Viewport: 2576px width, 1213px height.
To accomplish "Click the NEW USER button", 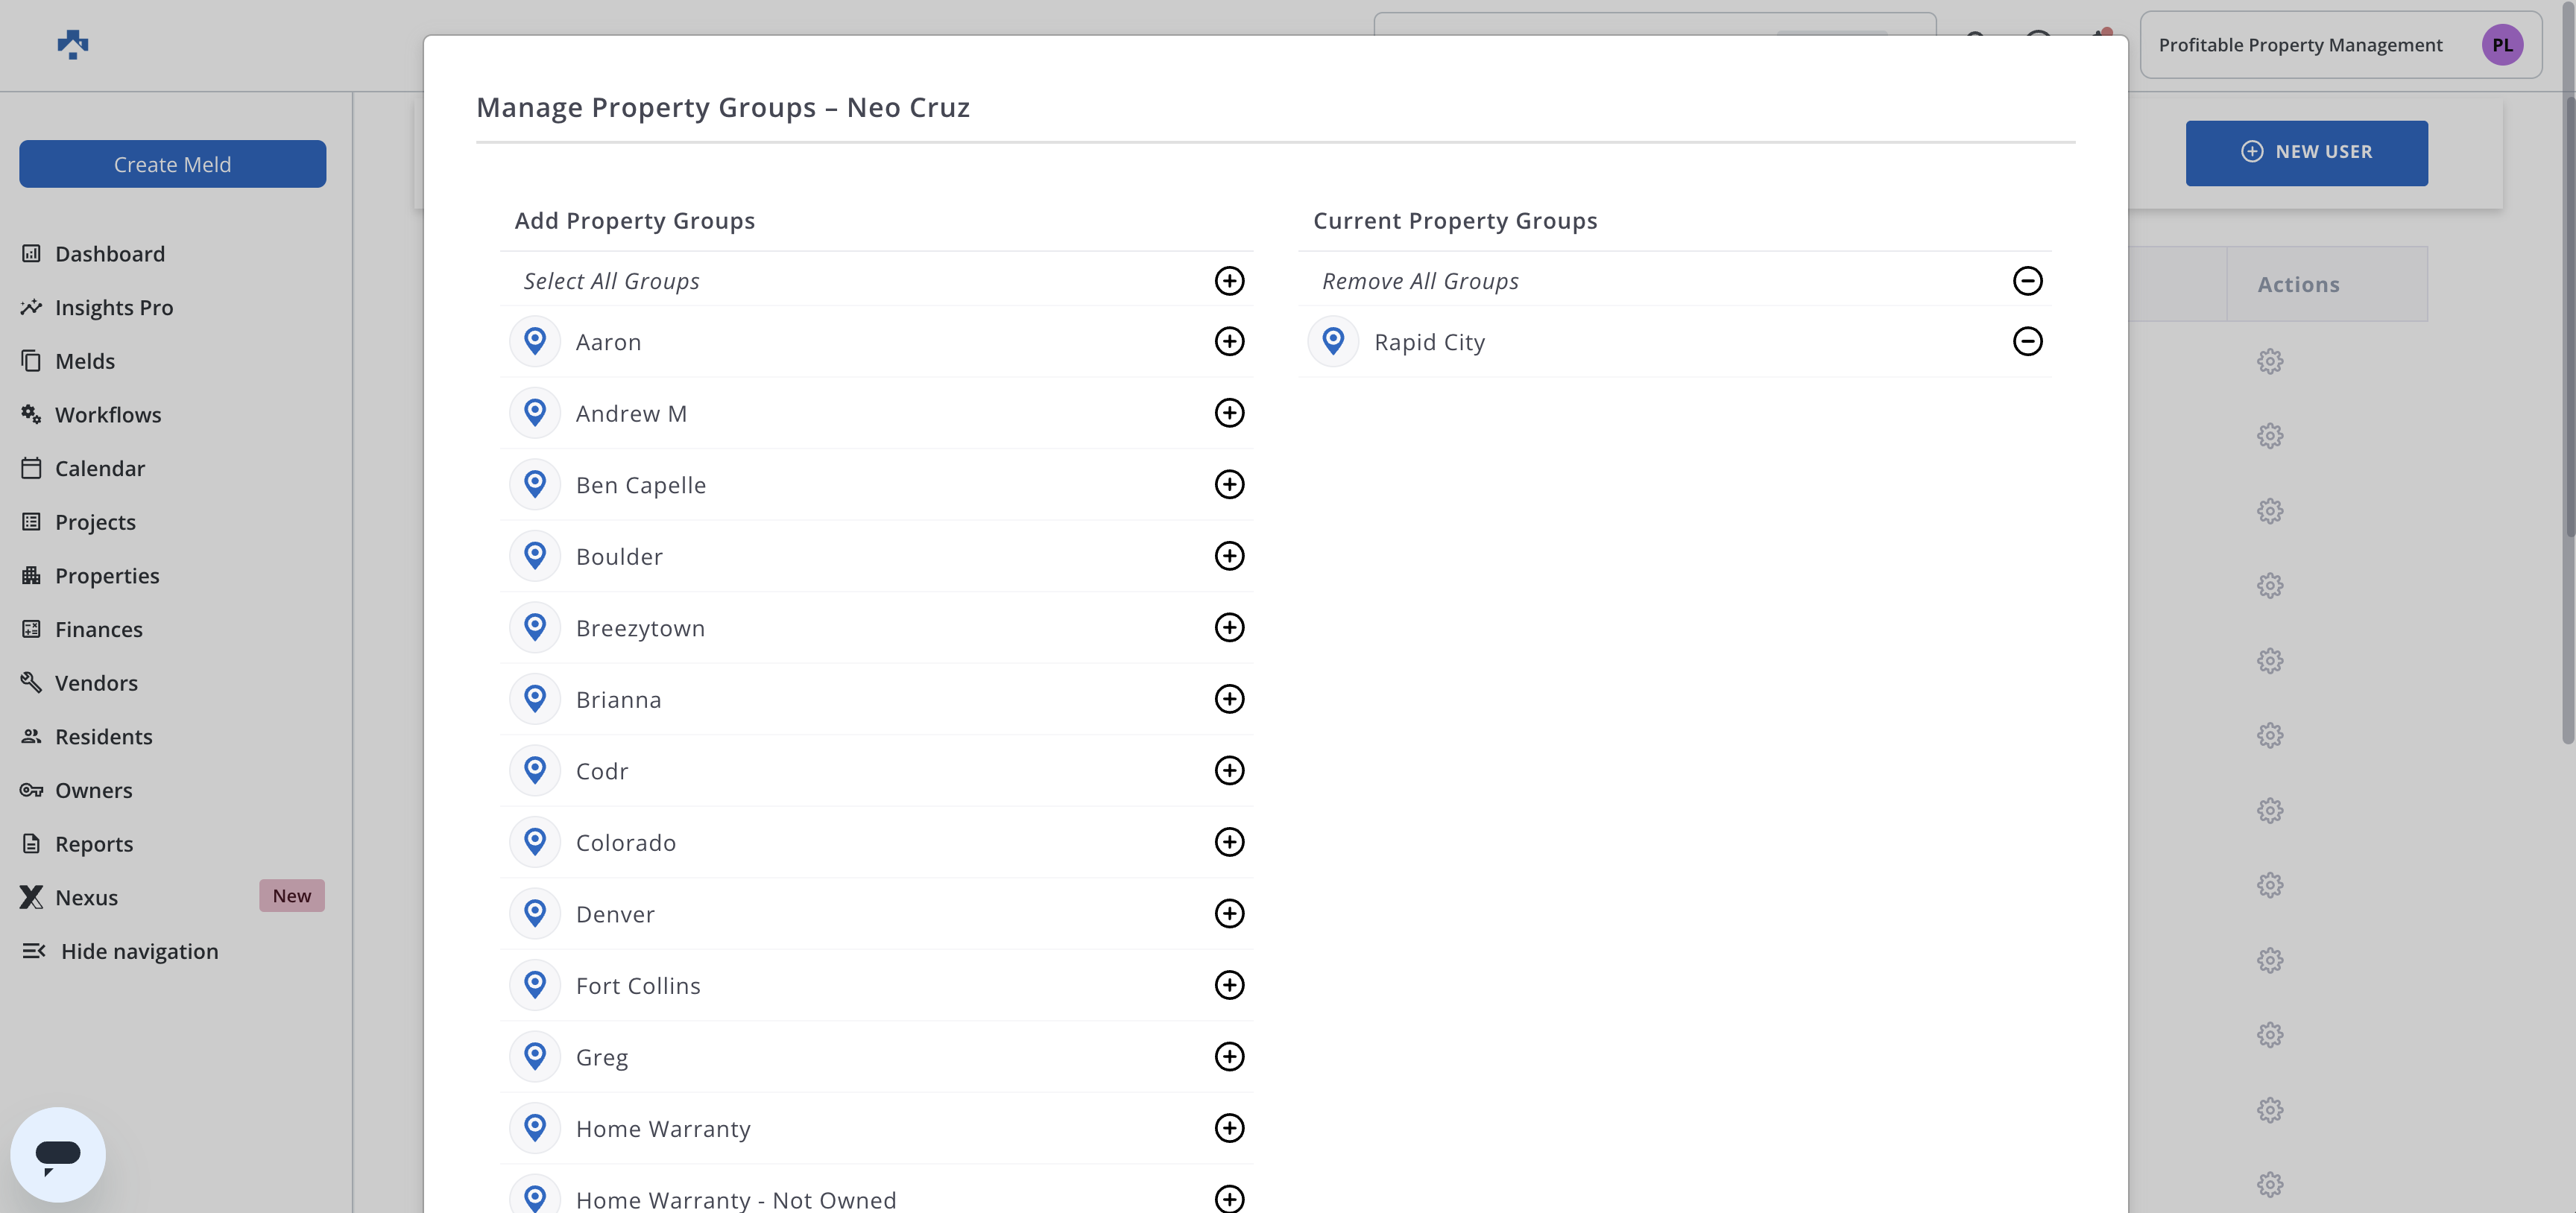I will point(2306,153).
